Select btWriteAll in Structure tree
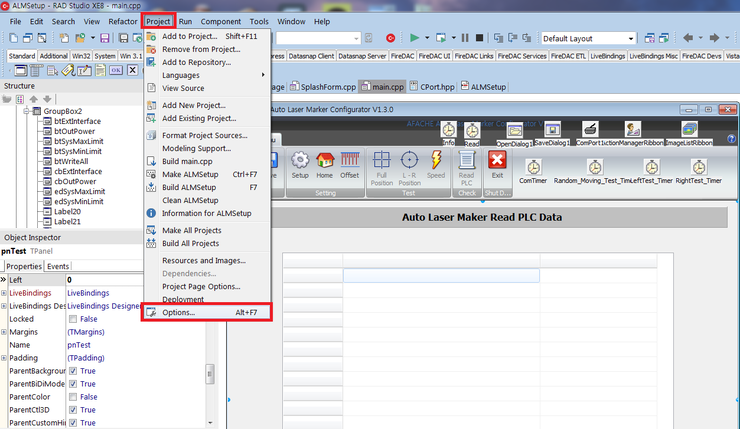Screen dimensions: 740x429 (x=71, y=161)
